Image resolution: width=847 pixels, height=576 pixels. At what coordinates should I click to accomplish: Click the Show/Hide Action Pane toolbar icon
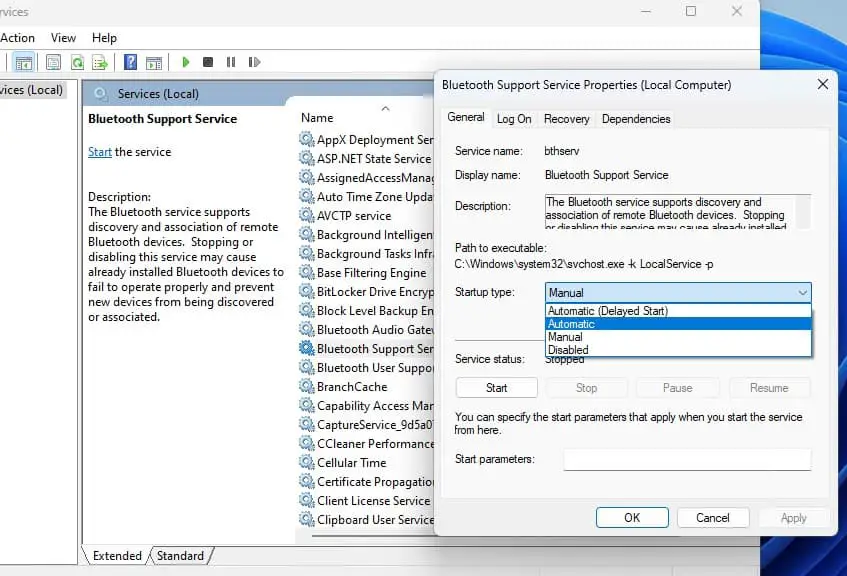[x=154, y=63]
